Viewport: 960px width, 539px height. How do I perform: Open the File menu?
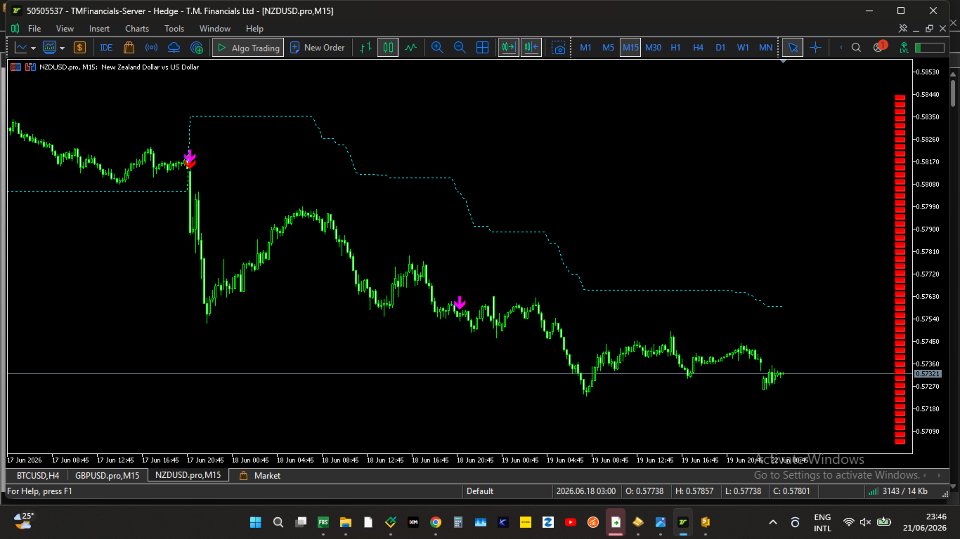[x=34, y=28]
